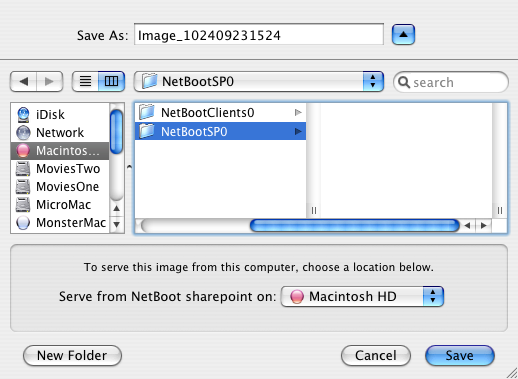Go forward with the right arrow button

coord(49,81)
